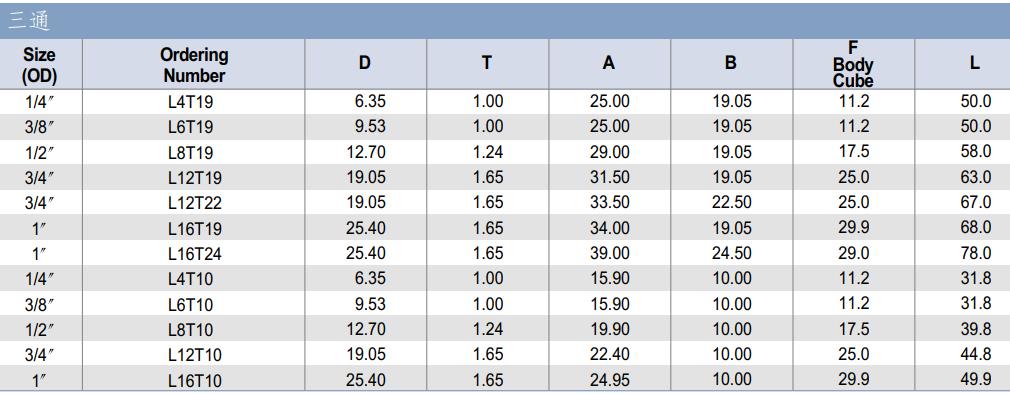Viewport: 1010px width, 395px height.
Task: Click the 22.50 value in column B
Action: pyautogui.click(x=732, y=202)
